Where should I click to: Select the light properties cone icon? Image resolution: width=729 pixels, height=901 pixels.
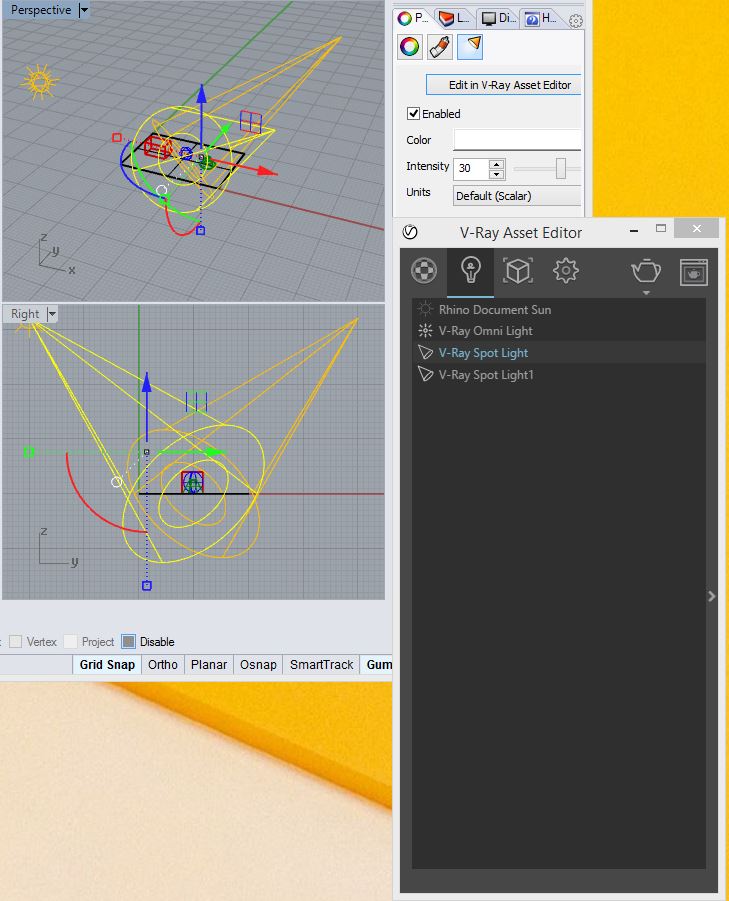click(470, 47)
